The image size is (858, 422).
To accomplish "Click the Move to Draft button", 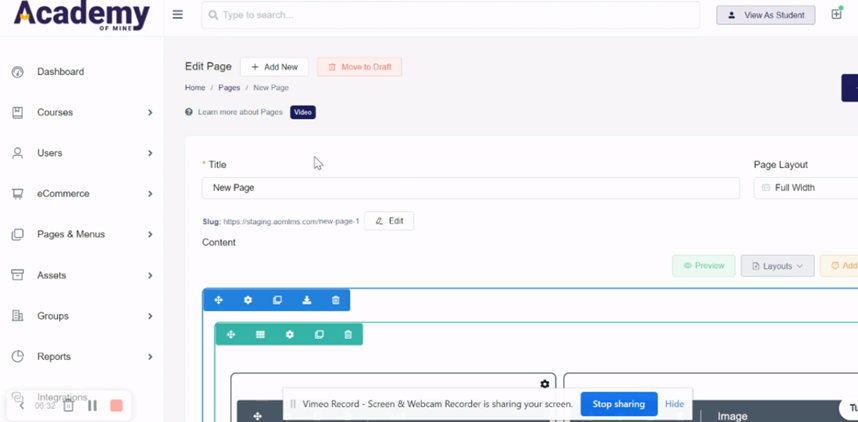I will pos(360,67).
